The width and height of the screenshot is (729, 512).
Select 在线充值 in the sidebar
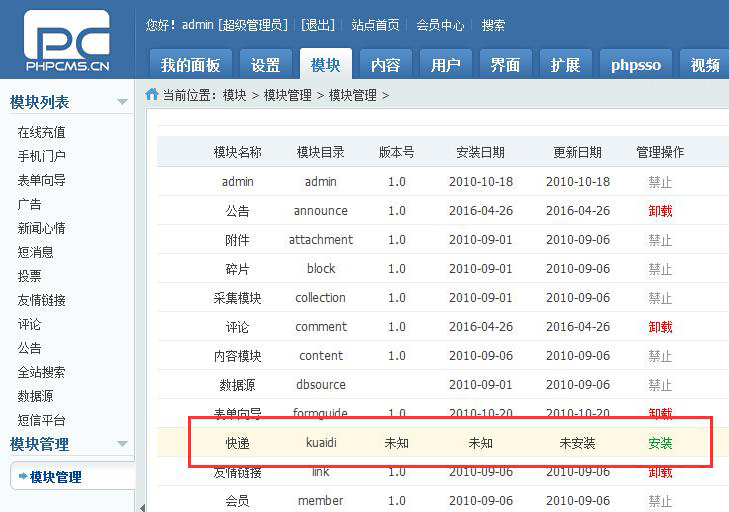(x=42, y=132)
